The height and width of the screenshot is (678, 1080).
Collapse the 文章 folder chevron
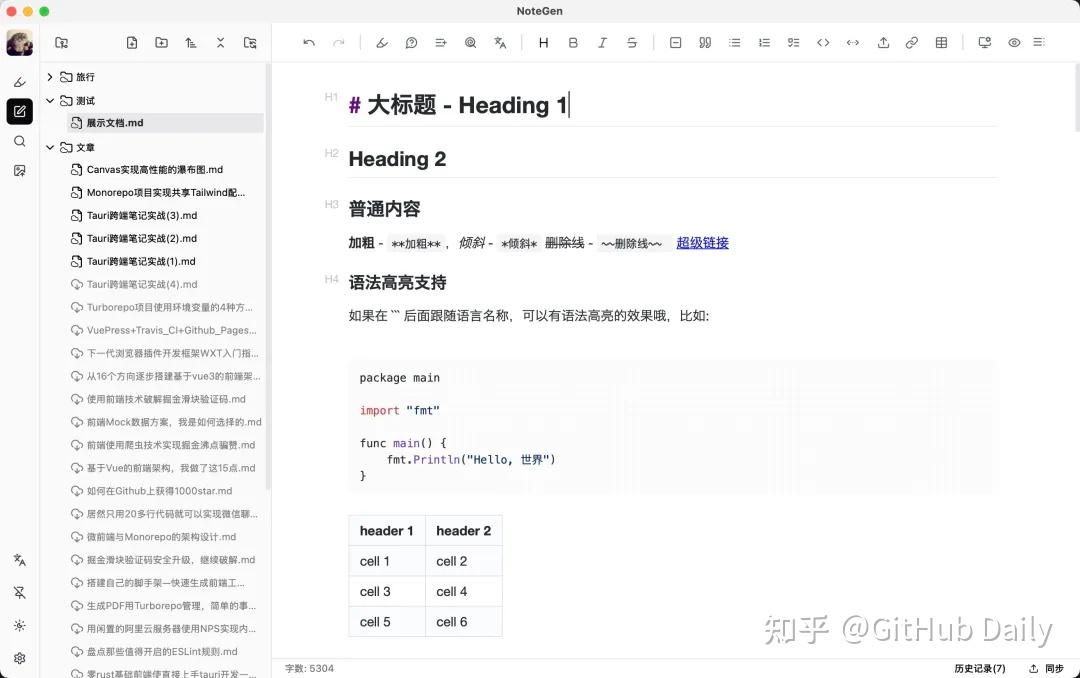click(x=50, y=147)
